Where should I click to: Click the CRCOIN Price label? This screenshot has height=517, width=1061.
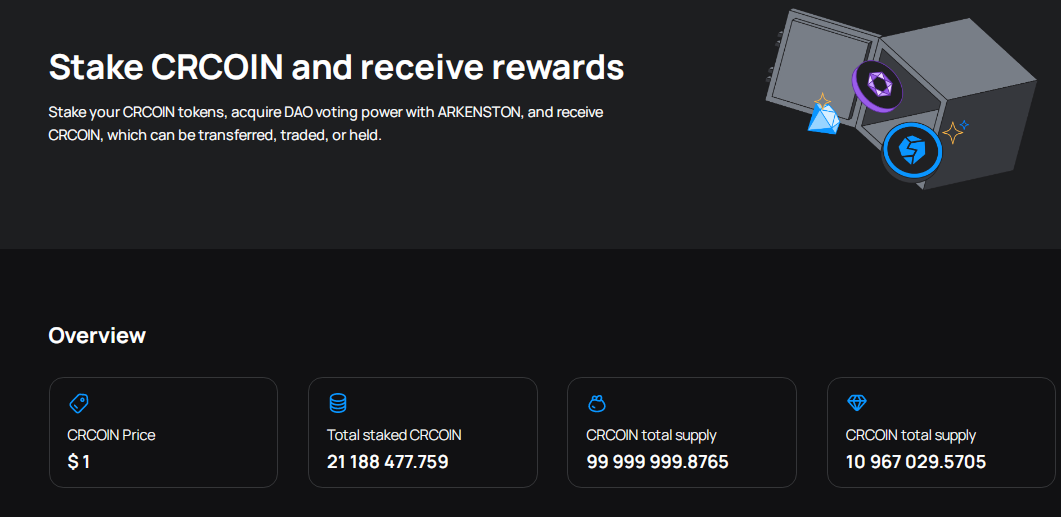pyautogui.click(x=112, y=435)
